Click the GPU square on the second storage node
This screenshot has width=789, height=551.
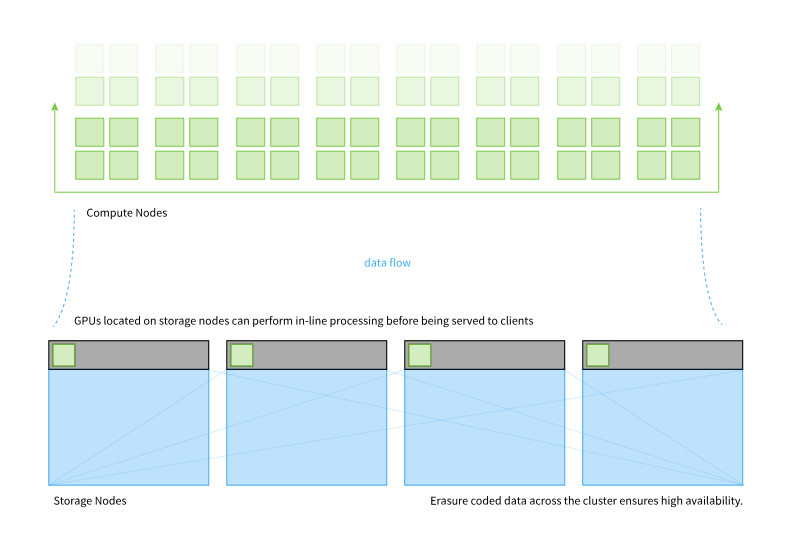[x=242, y=355]
